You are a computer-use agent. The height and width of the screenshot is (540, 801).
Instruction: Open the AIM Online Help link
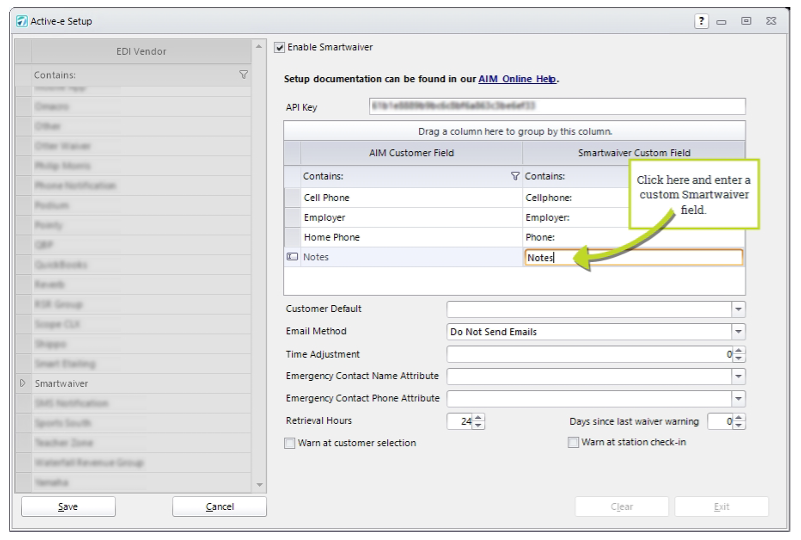tap(517, 79)
